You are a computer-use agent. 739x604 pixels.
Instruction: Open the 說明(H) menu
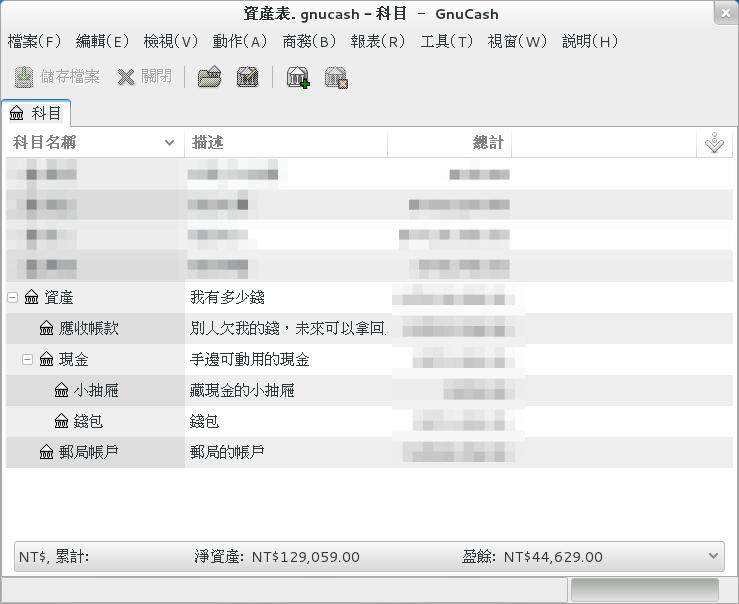pyautogui.click(x=590, y=41)
